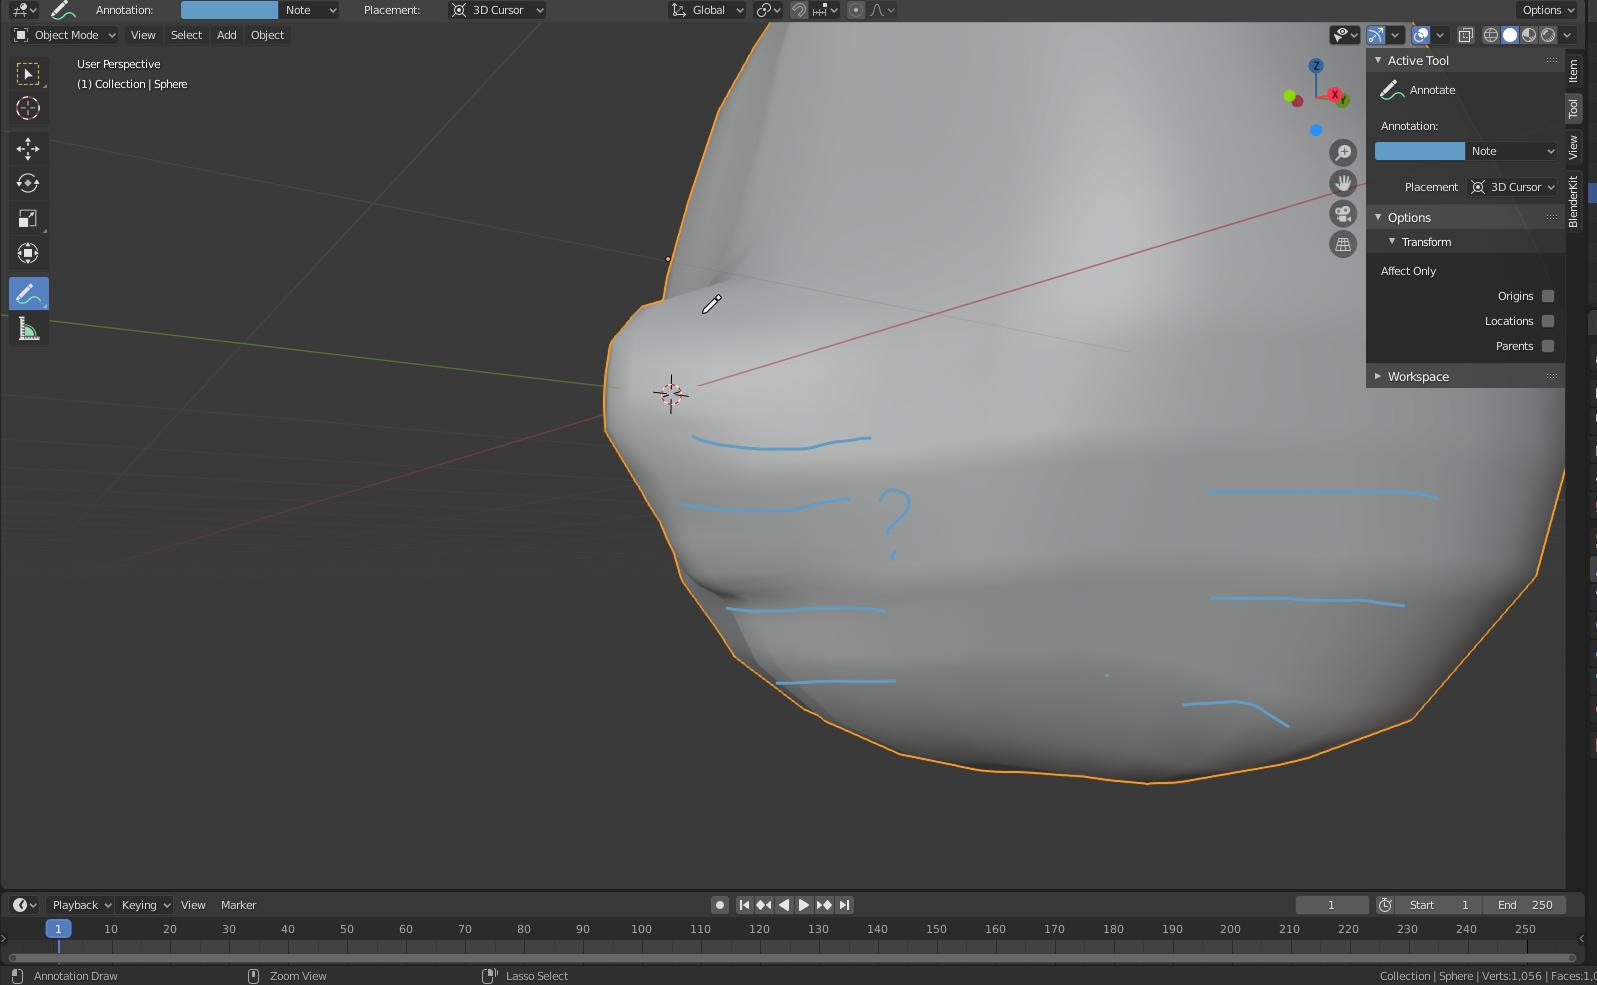Viewport: 1597px width, 985px height.
Task: Click sidebar annotation color swatch
Action: click(1419, 151)
